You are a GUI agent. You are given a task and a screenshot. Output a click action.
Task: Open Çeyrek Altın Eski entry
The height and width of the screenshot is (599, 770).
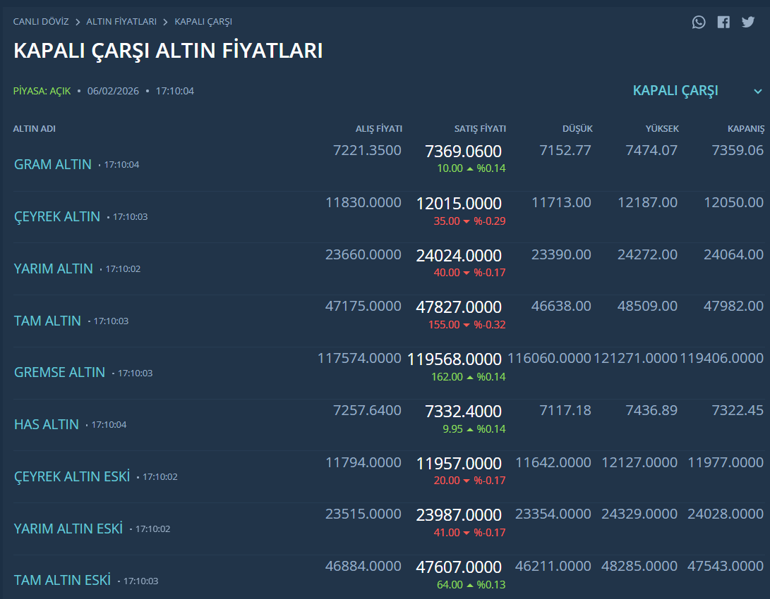click(72, 477)
